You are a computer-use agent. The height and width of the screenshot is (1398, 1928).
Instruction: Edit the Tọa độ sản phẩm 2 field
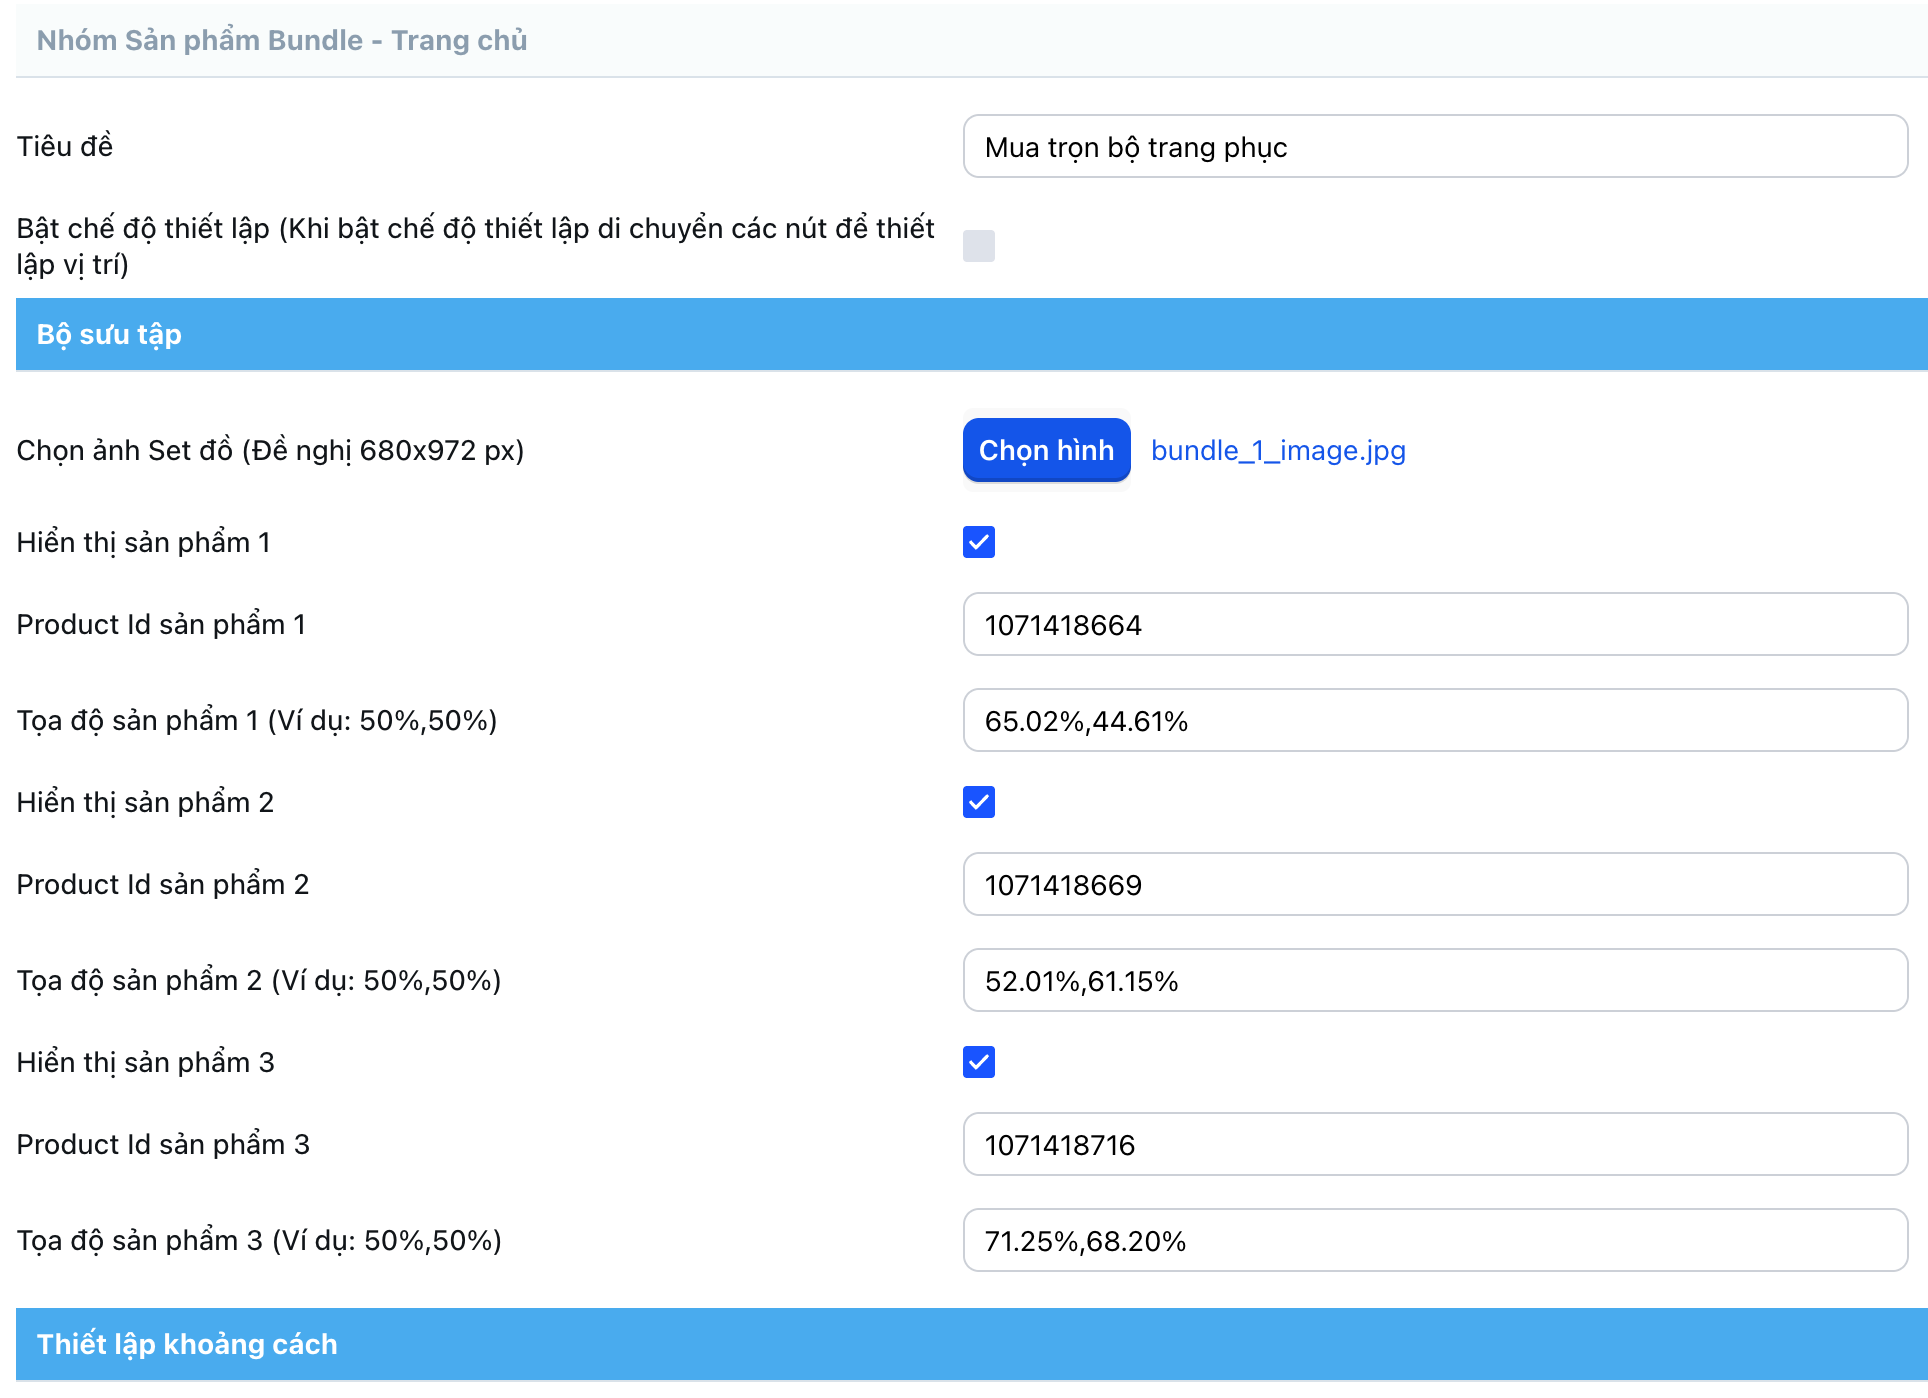(1434, 981)
